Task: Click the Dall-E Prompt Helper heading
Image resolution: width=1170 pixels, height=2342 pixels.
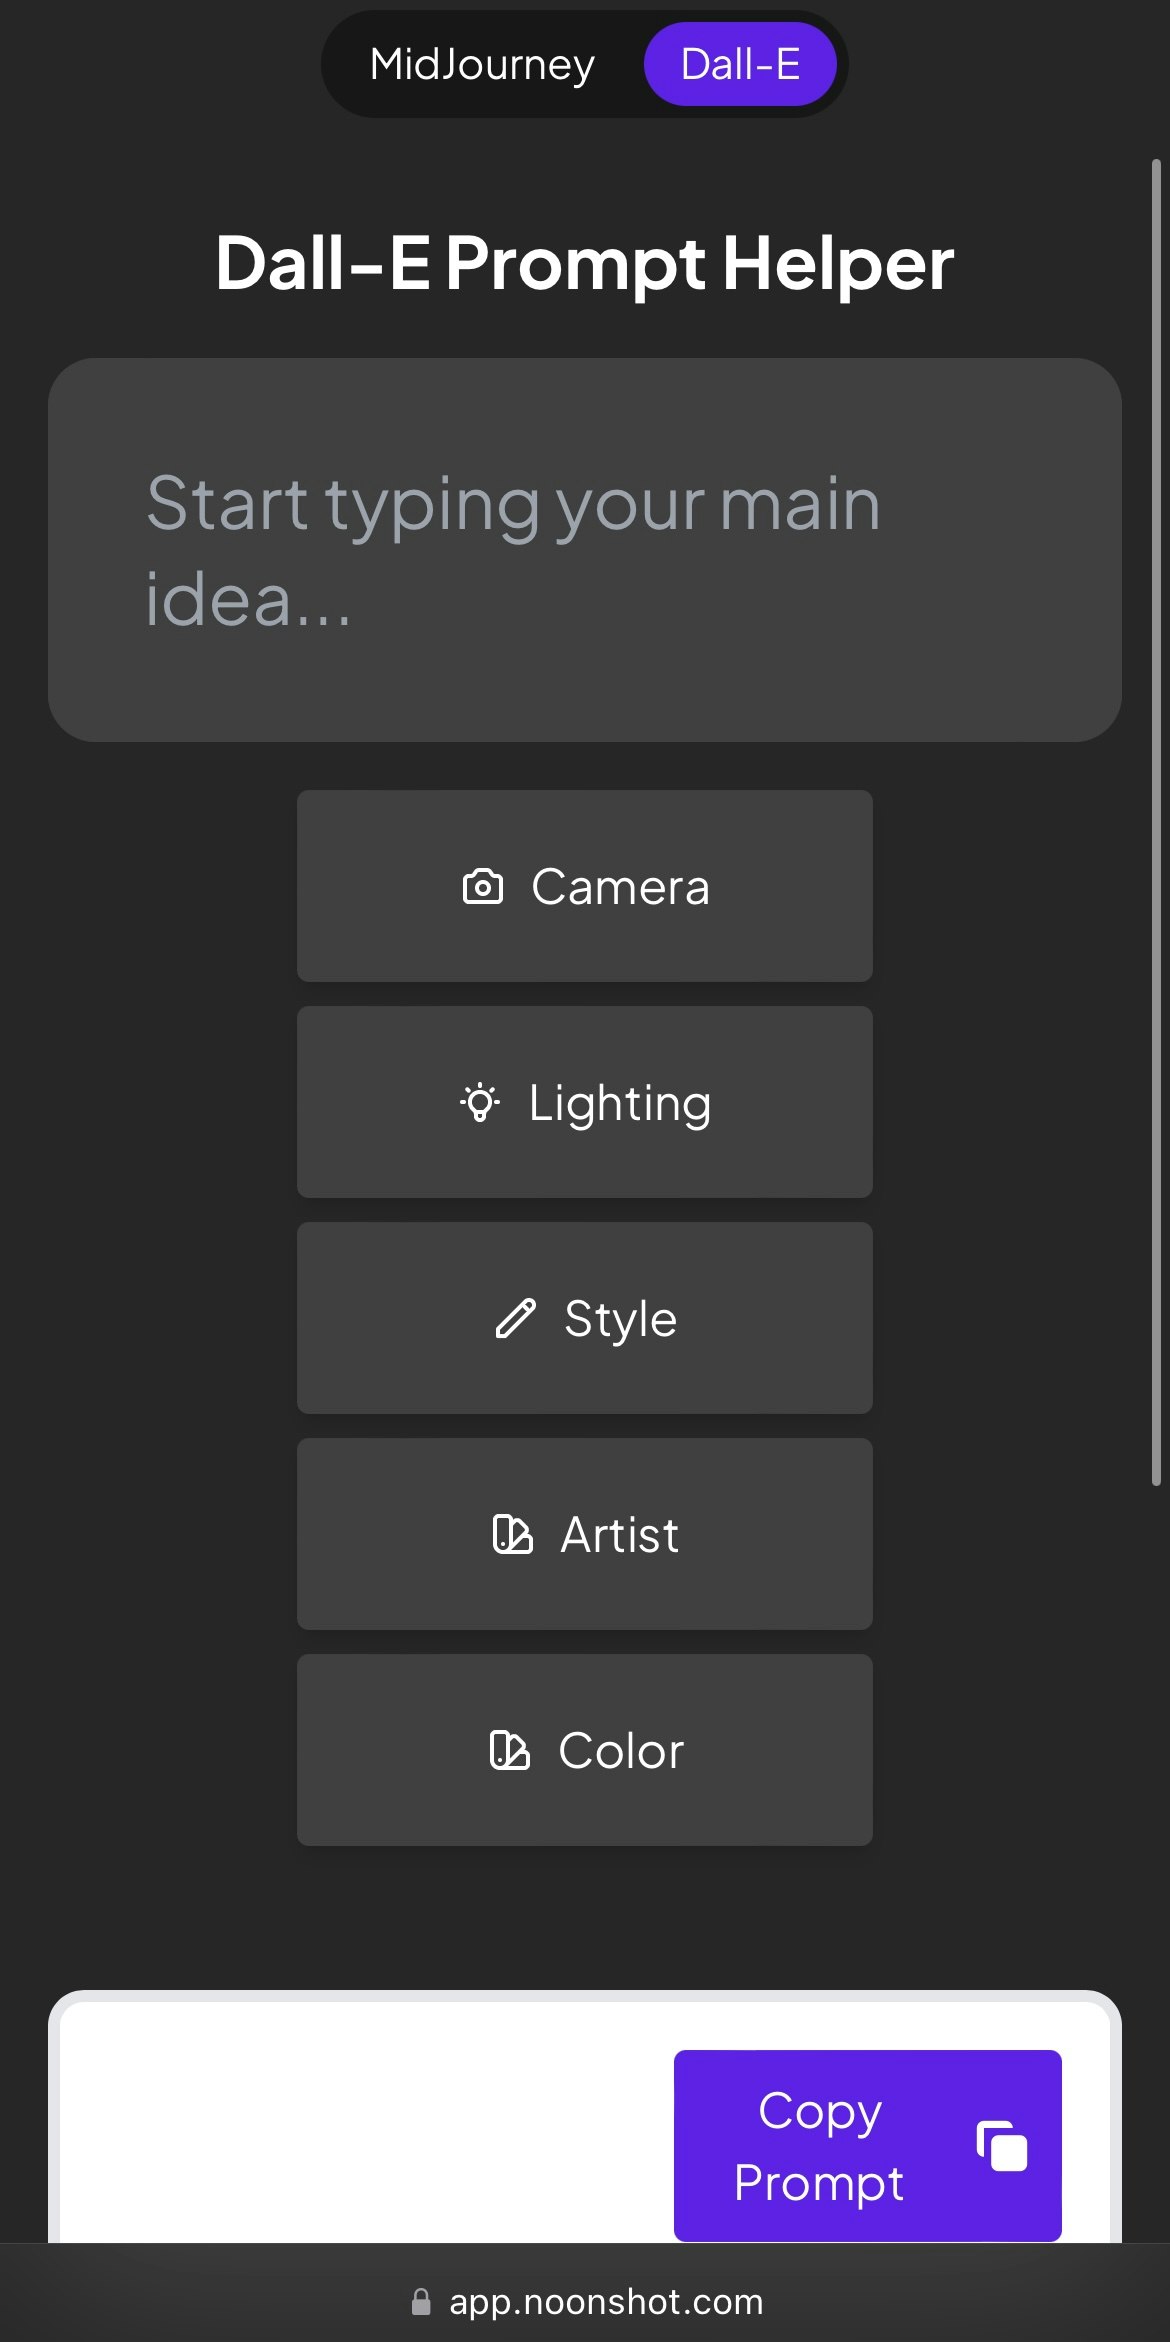Action: (x=585, y=263)
